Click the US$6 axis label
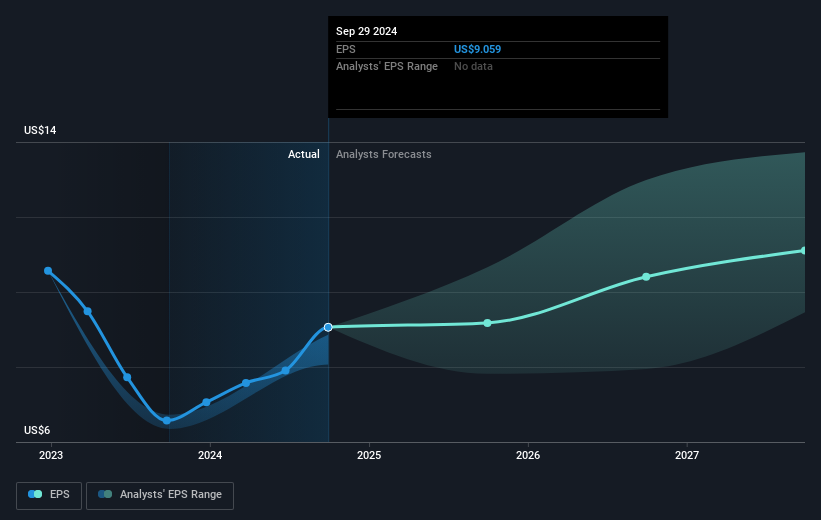Viewport: 821px width, 520px height. [x=37, y=430]
